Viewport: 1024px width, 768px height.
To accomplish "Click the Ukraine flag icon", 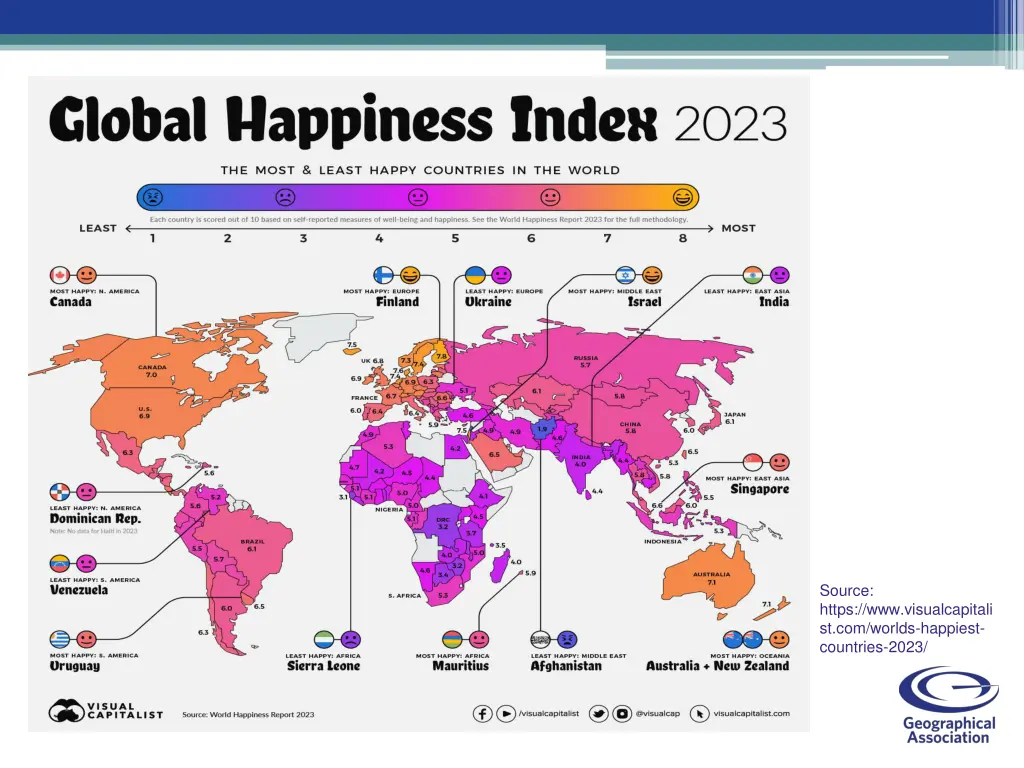I will pos(475,275).
